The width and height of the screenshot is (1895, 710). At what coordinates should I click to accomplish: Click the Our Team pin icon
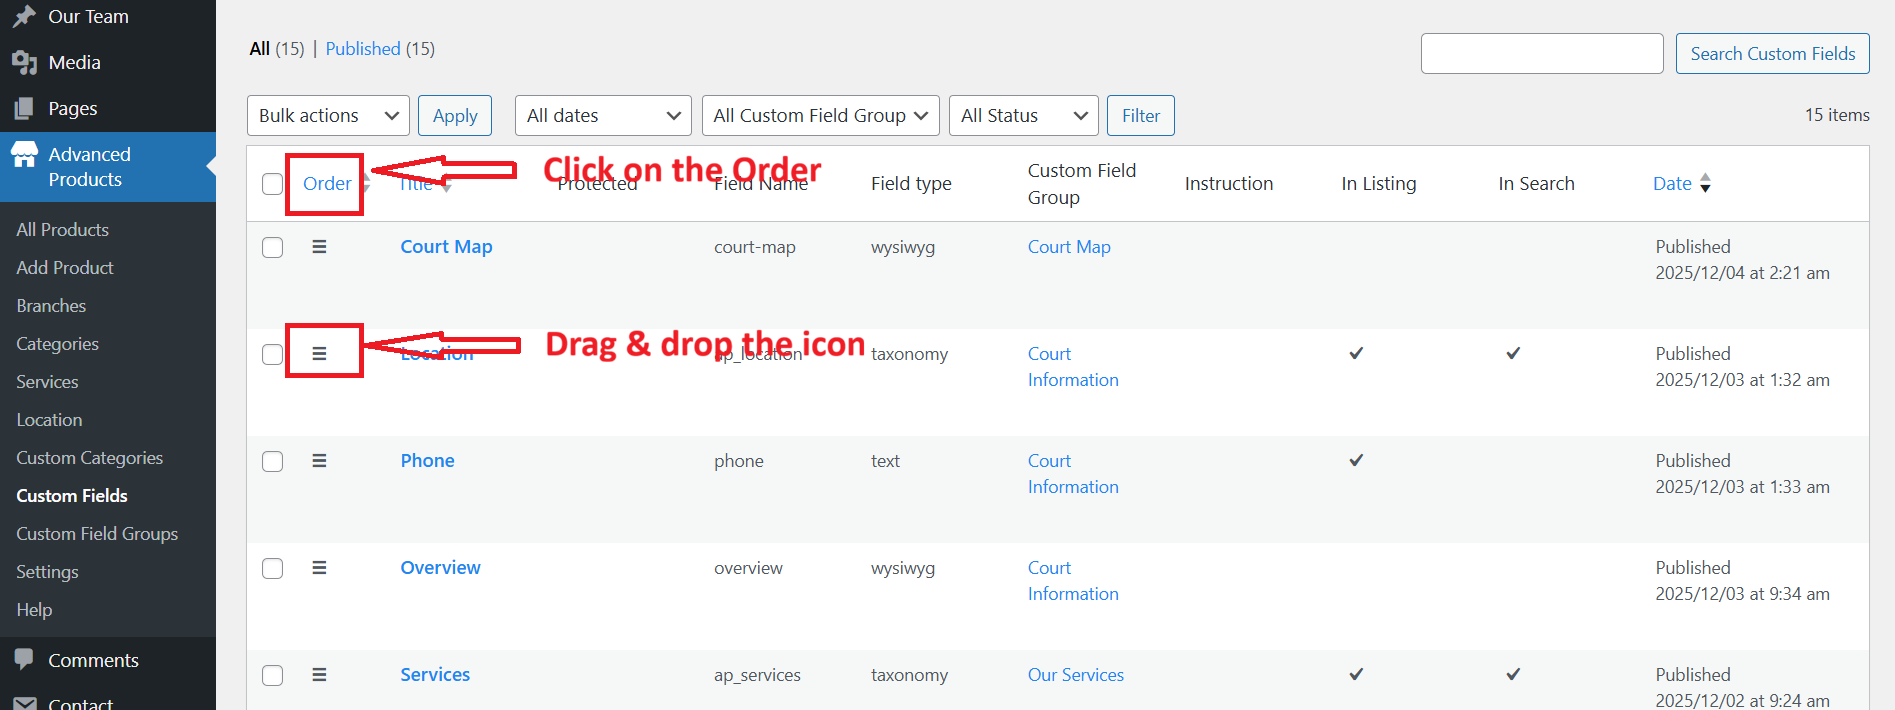[x=24, y=16]
